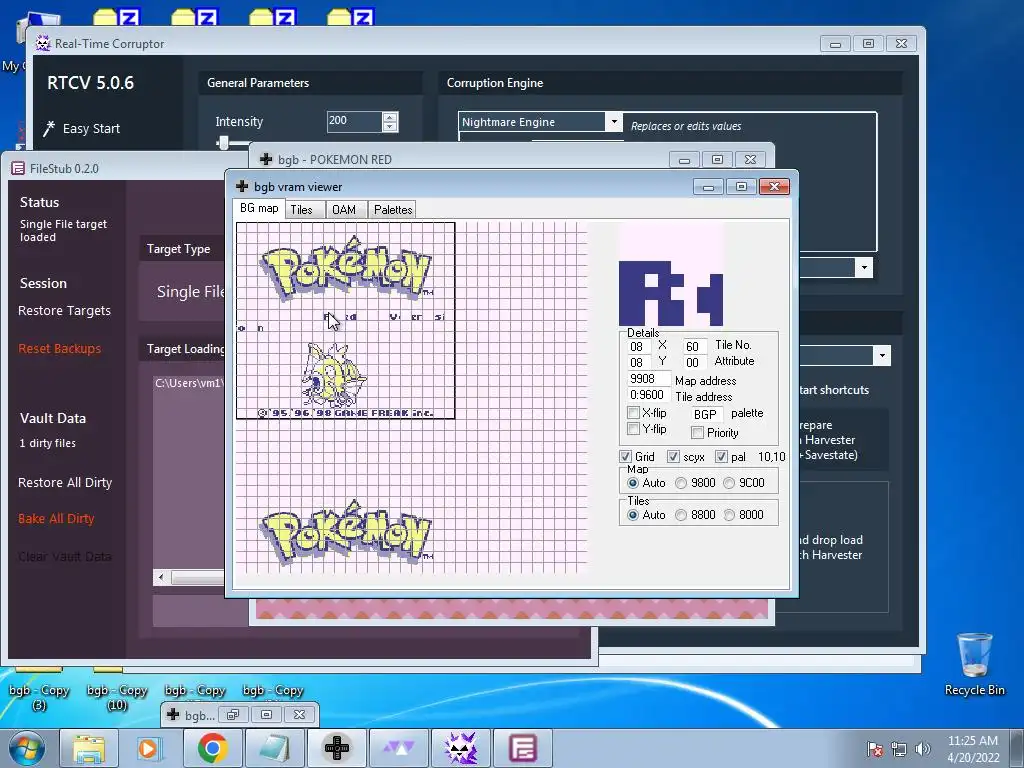Screen dimensions: 1024x768
Task: Decrease Intensity spinner down arrow
Action: click(390, 126)
